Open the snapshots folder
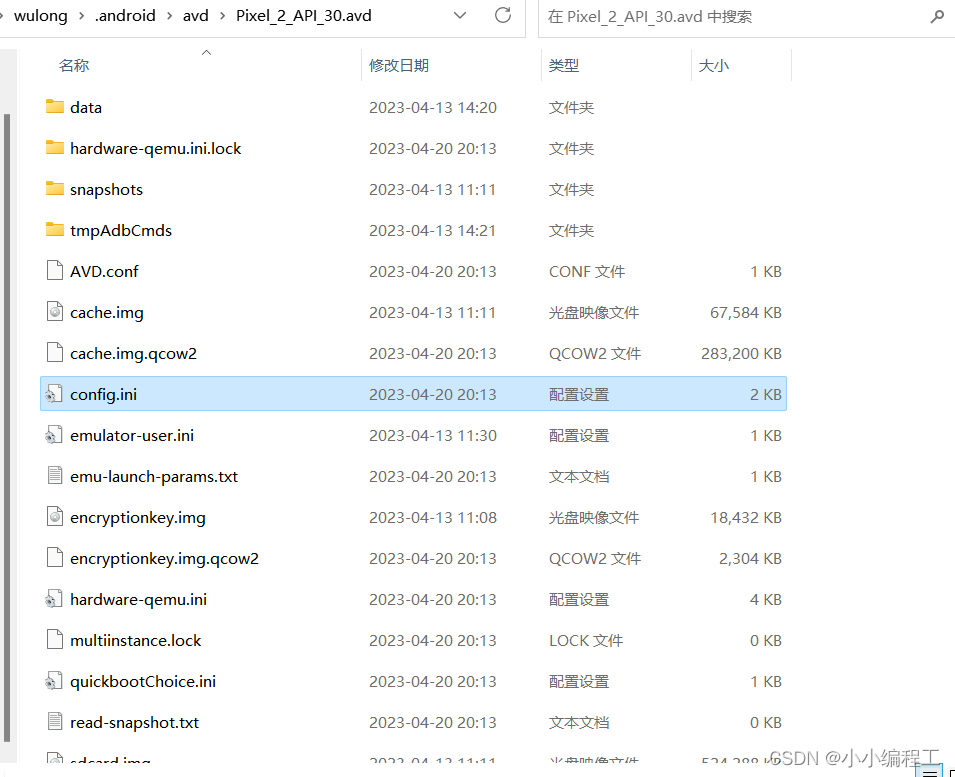955x777 pixels. (x=106, y=189)
